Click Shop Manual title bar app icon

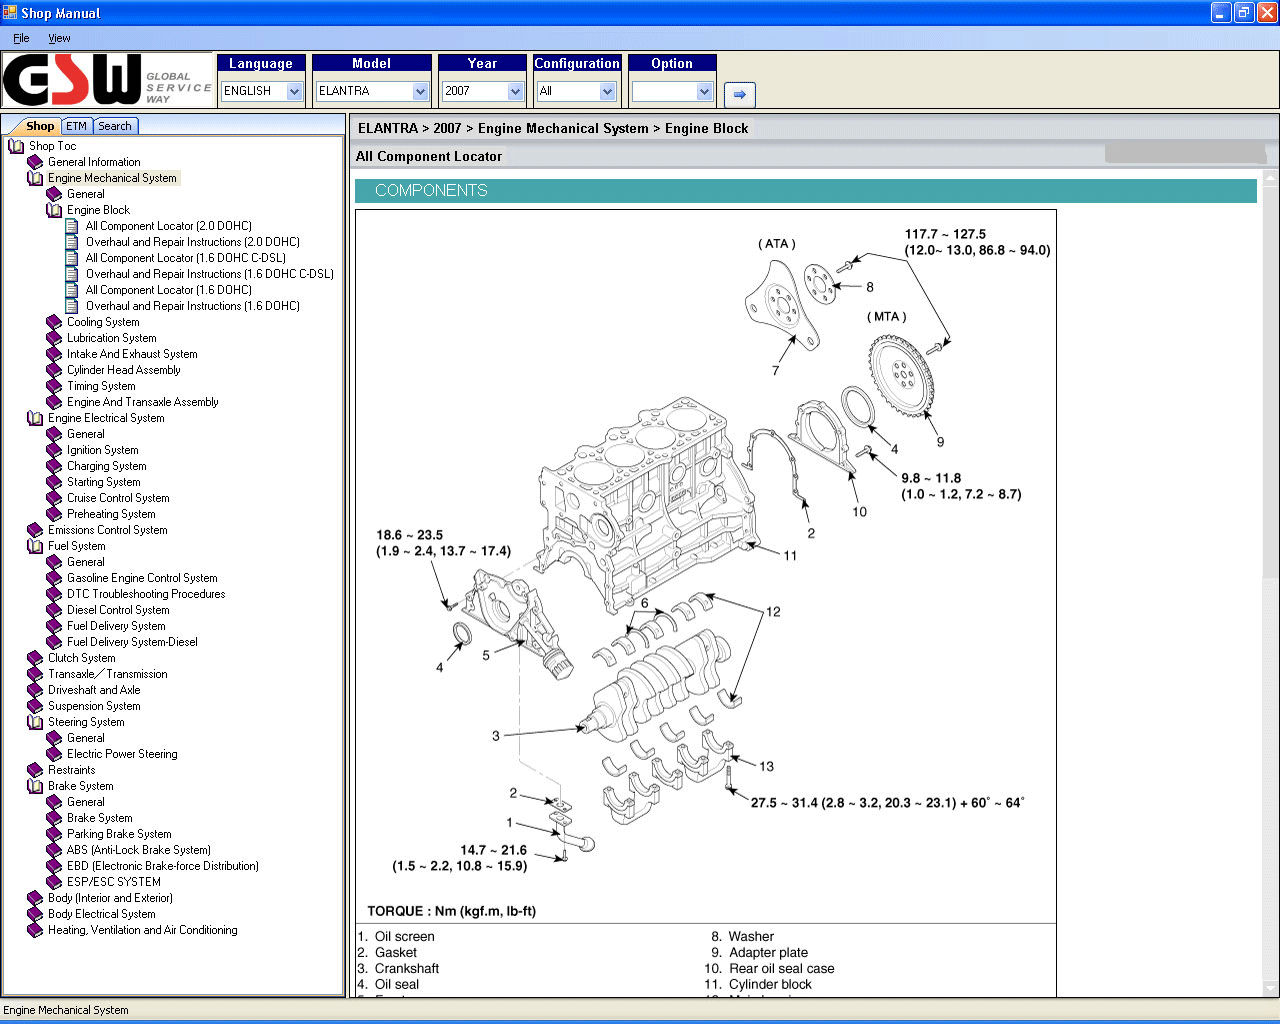point(10,13)
